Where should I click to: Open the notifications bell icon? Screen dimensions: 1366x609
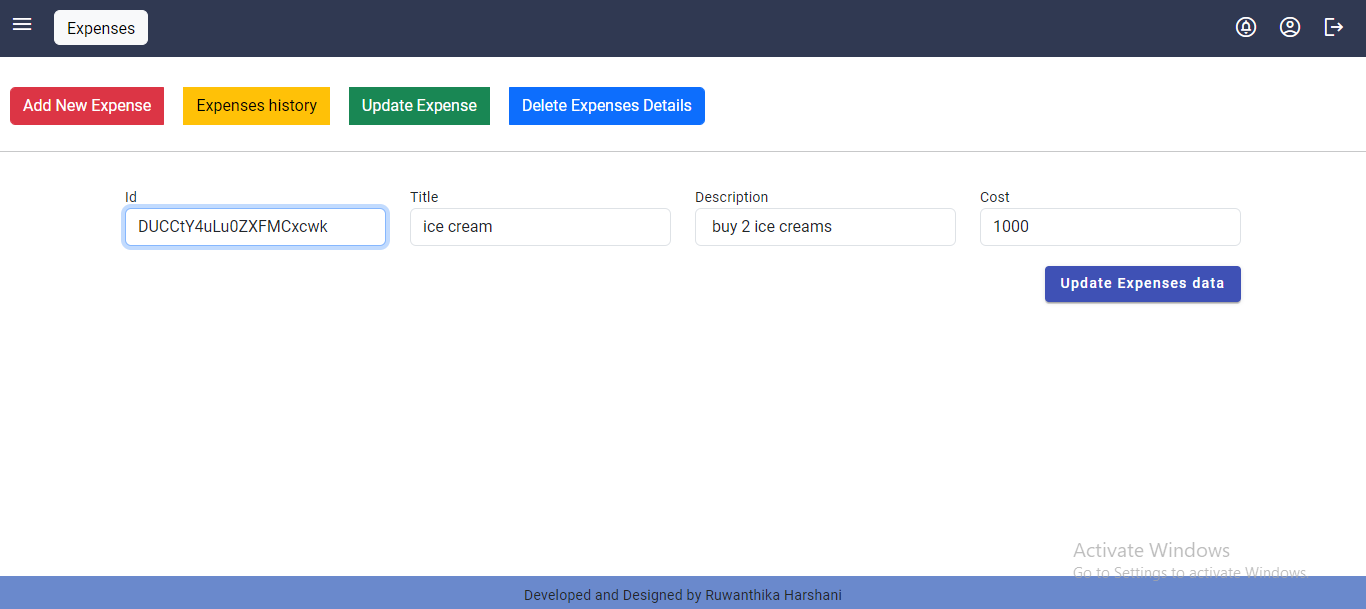click(1246, 27)
